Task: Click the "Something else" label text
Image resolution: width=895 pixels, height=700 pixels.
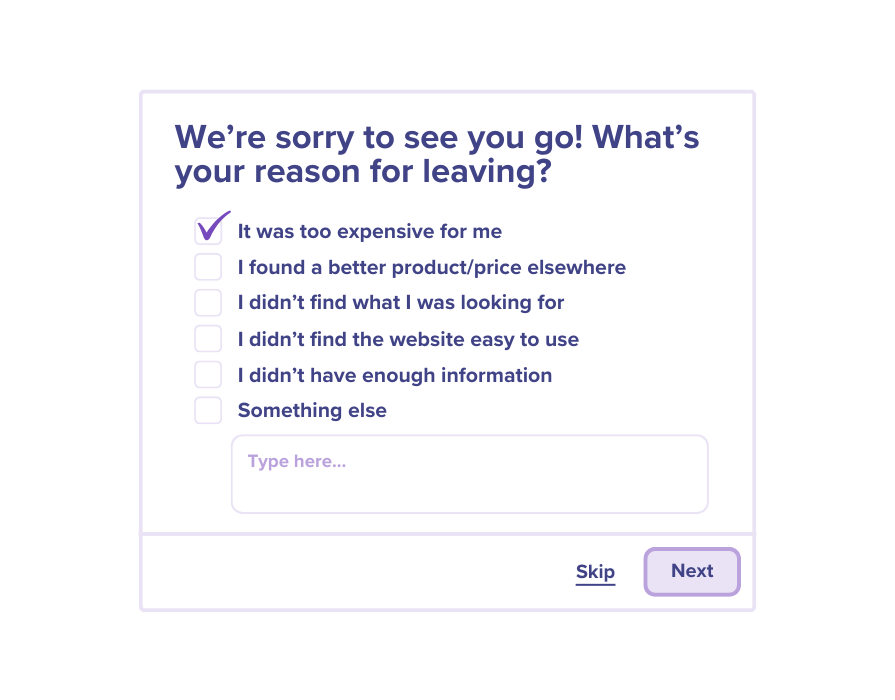Action: tap(311, 410)
